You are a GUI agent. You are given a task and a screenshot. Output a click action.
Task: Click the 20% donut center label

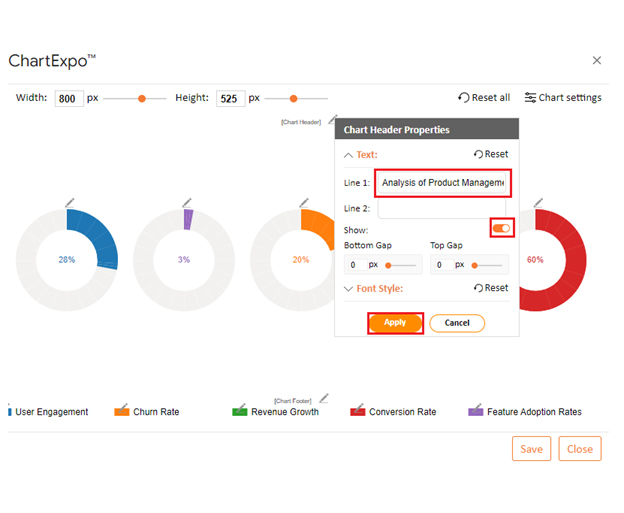[301, 259]
